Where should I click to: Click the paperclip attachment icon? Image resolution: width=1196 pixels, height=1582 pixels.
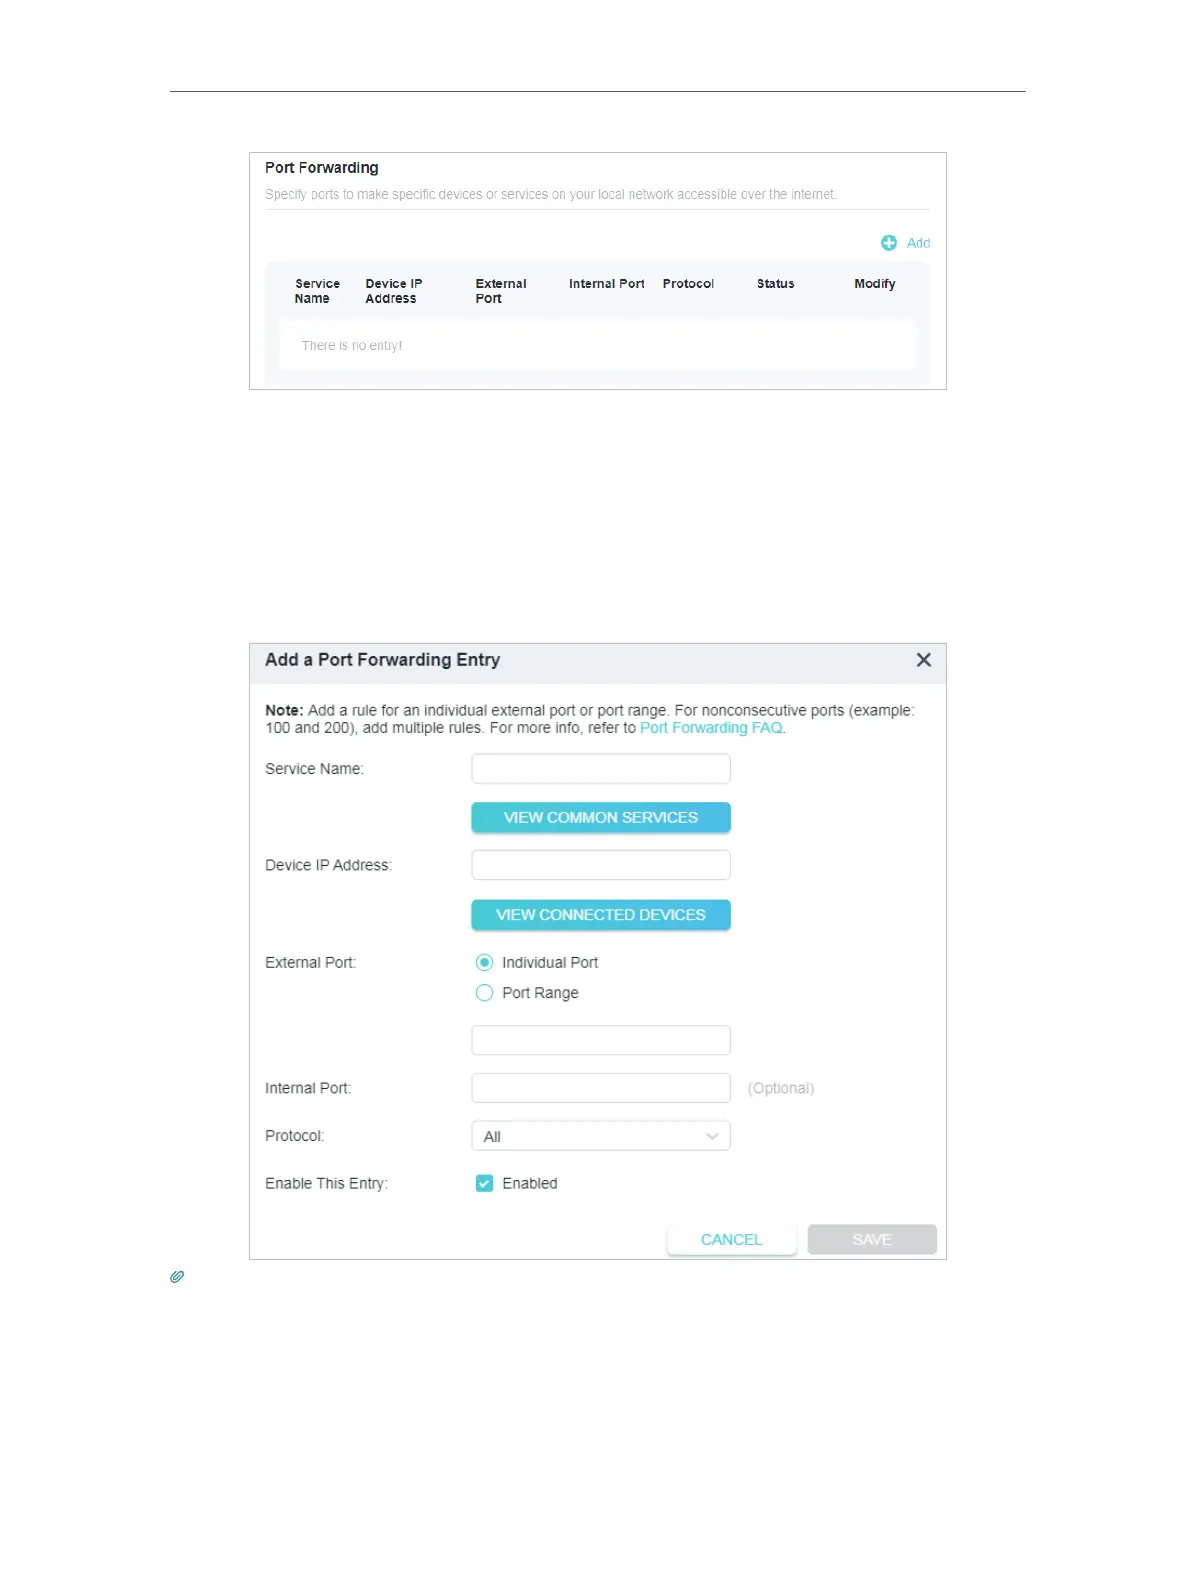coord(177,1277)
